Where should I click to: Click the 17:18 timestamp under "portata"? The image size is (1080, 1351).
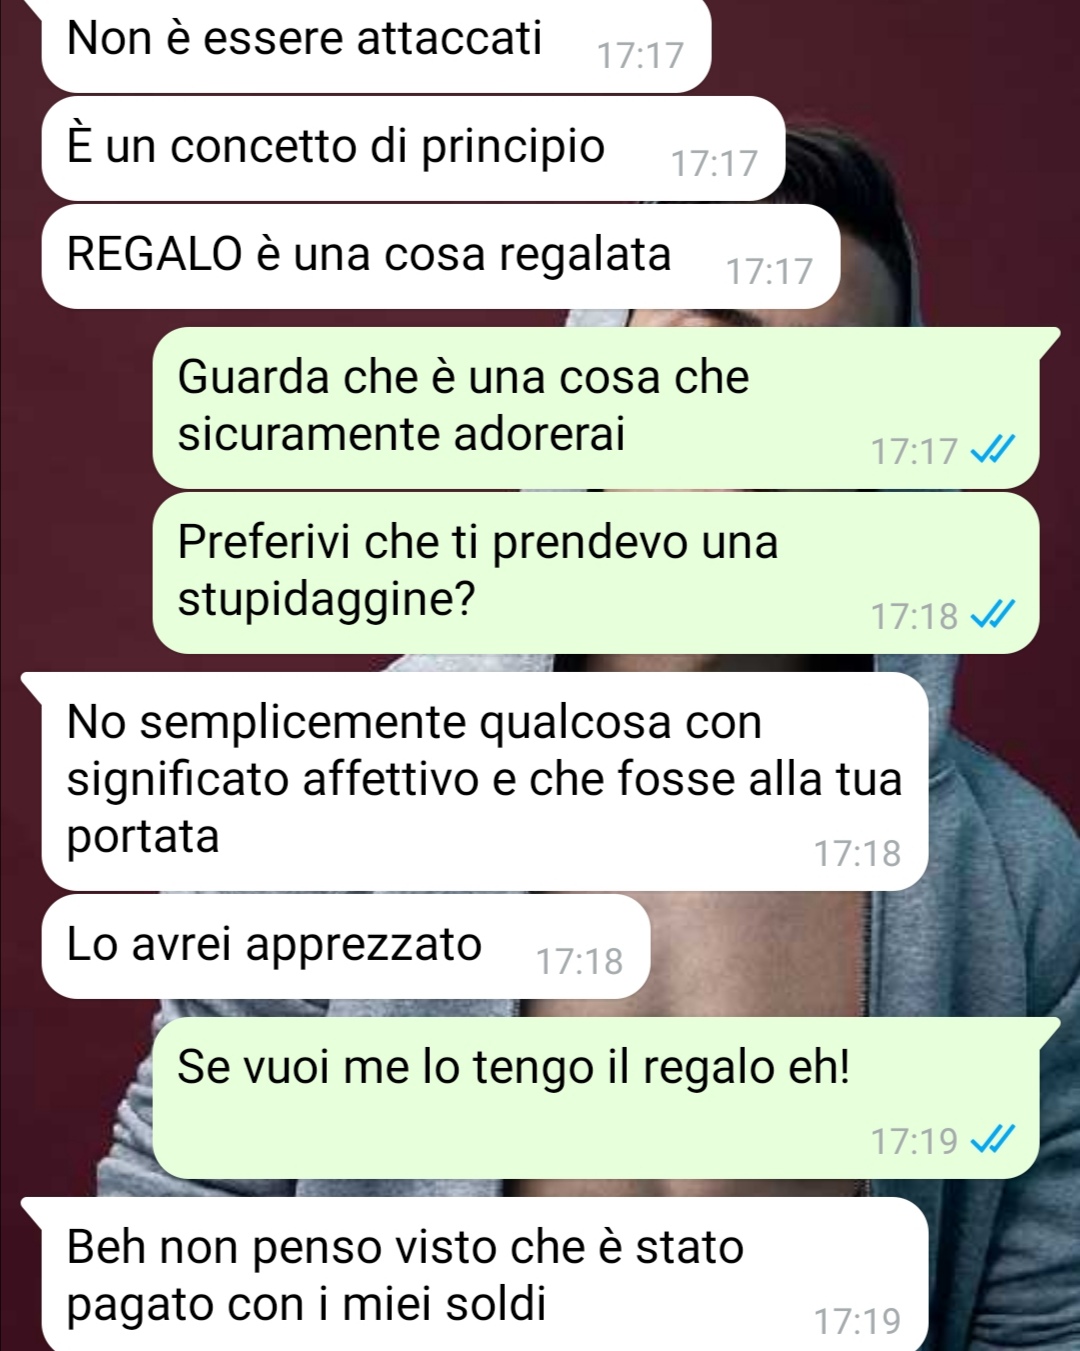(857, 853)
